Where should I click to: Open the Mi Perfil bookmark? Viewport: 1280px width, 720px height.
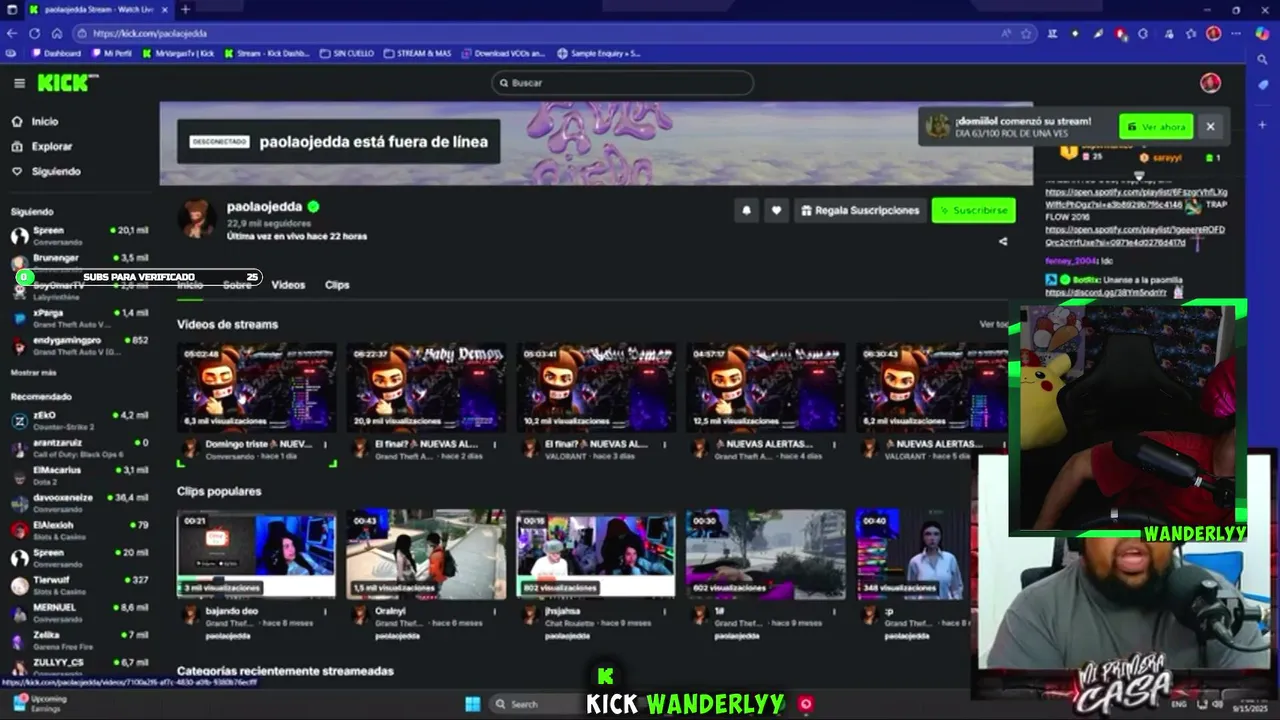coord(112,53)
